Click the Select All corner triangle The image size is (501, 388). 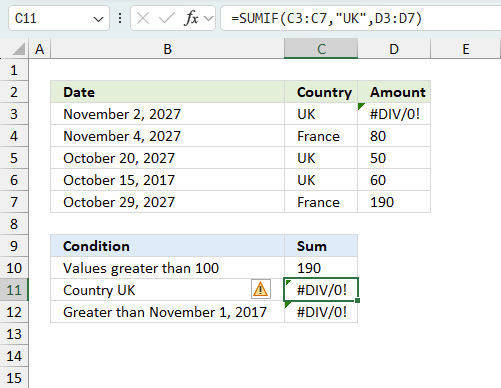(x=19, y=49)
